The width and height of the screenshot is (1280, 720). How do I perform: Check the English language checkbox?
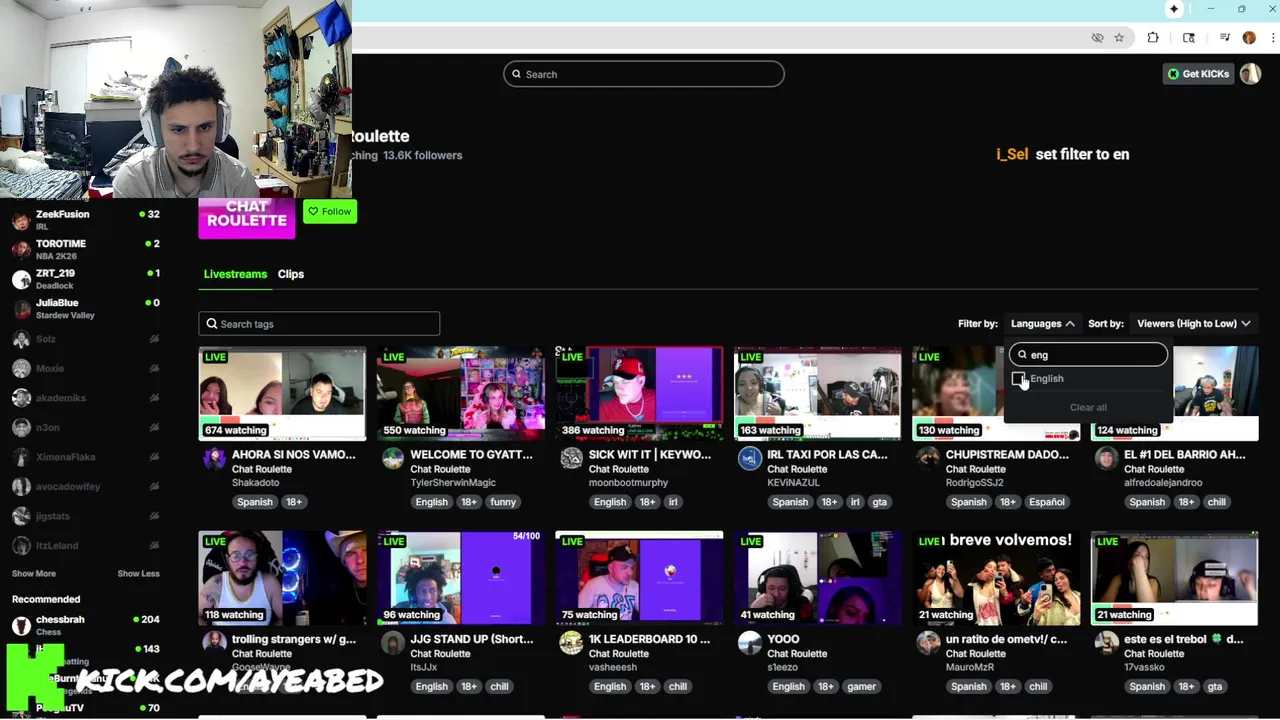pyautogui.click(x=1018, y=379)
